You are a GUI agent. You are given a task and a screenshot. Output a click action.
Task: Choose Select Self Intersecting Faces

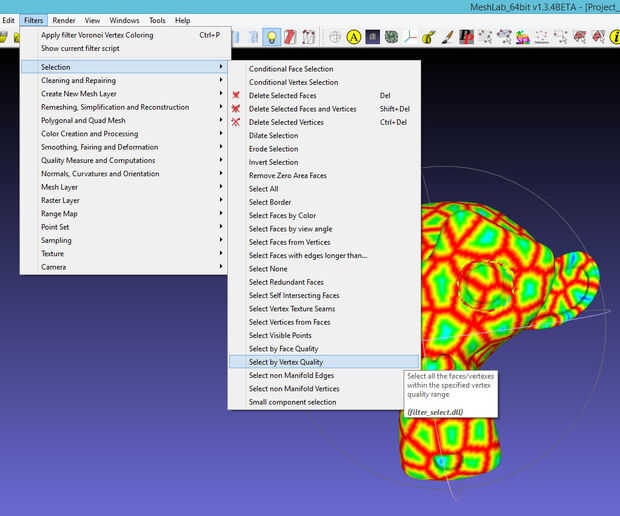[x=323, y=295]
